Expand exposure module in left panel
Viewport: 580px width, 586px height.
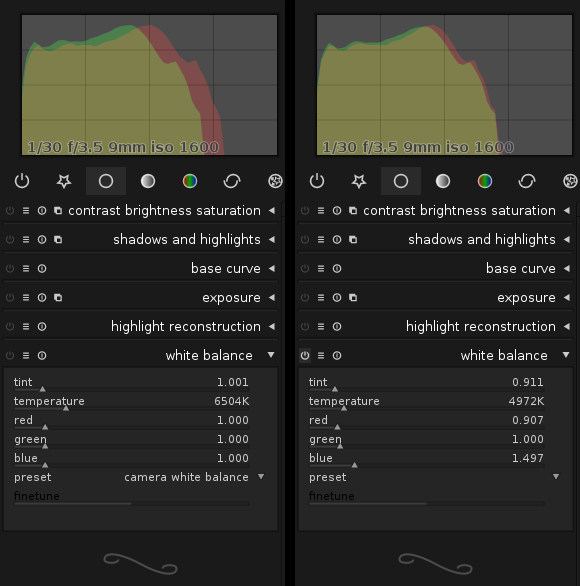pos(272,297)
